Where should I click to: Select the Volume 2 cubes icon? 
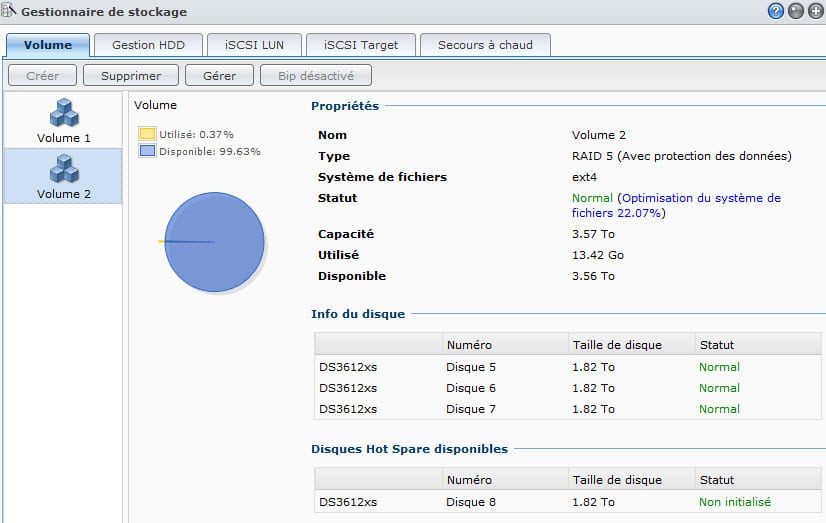tap(63, 168)
